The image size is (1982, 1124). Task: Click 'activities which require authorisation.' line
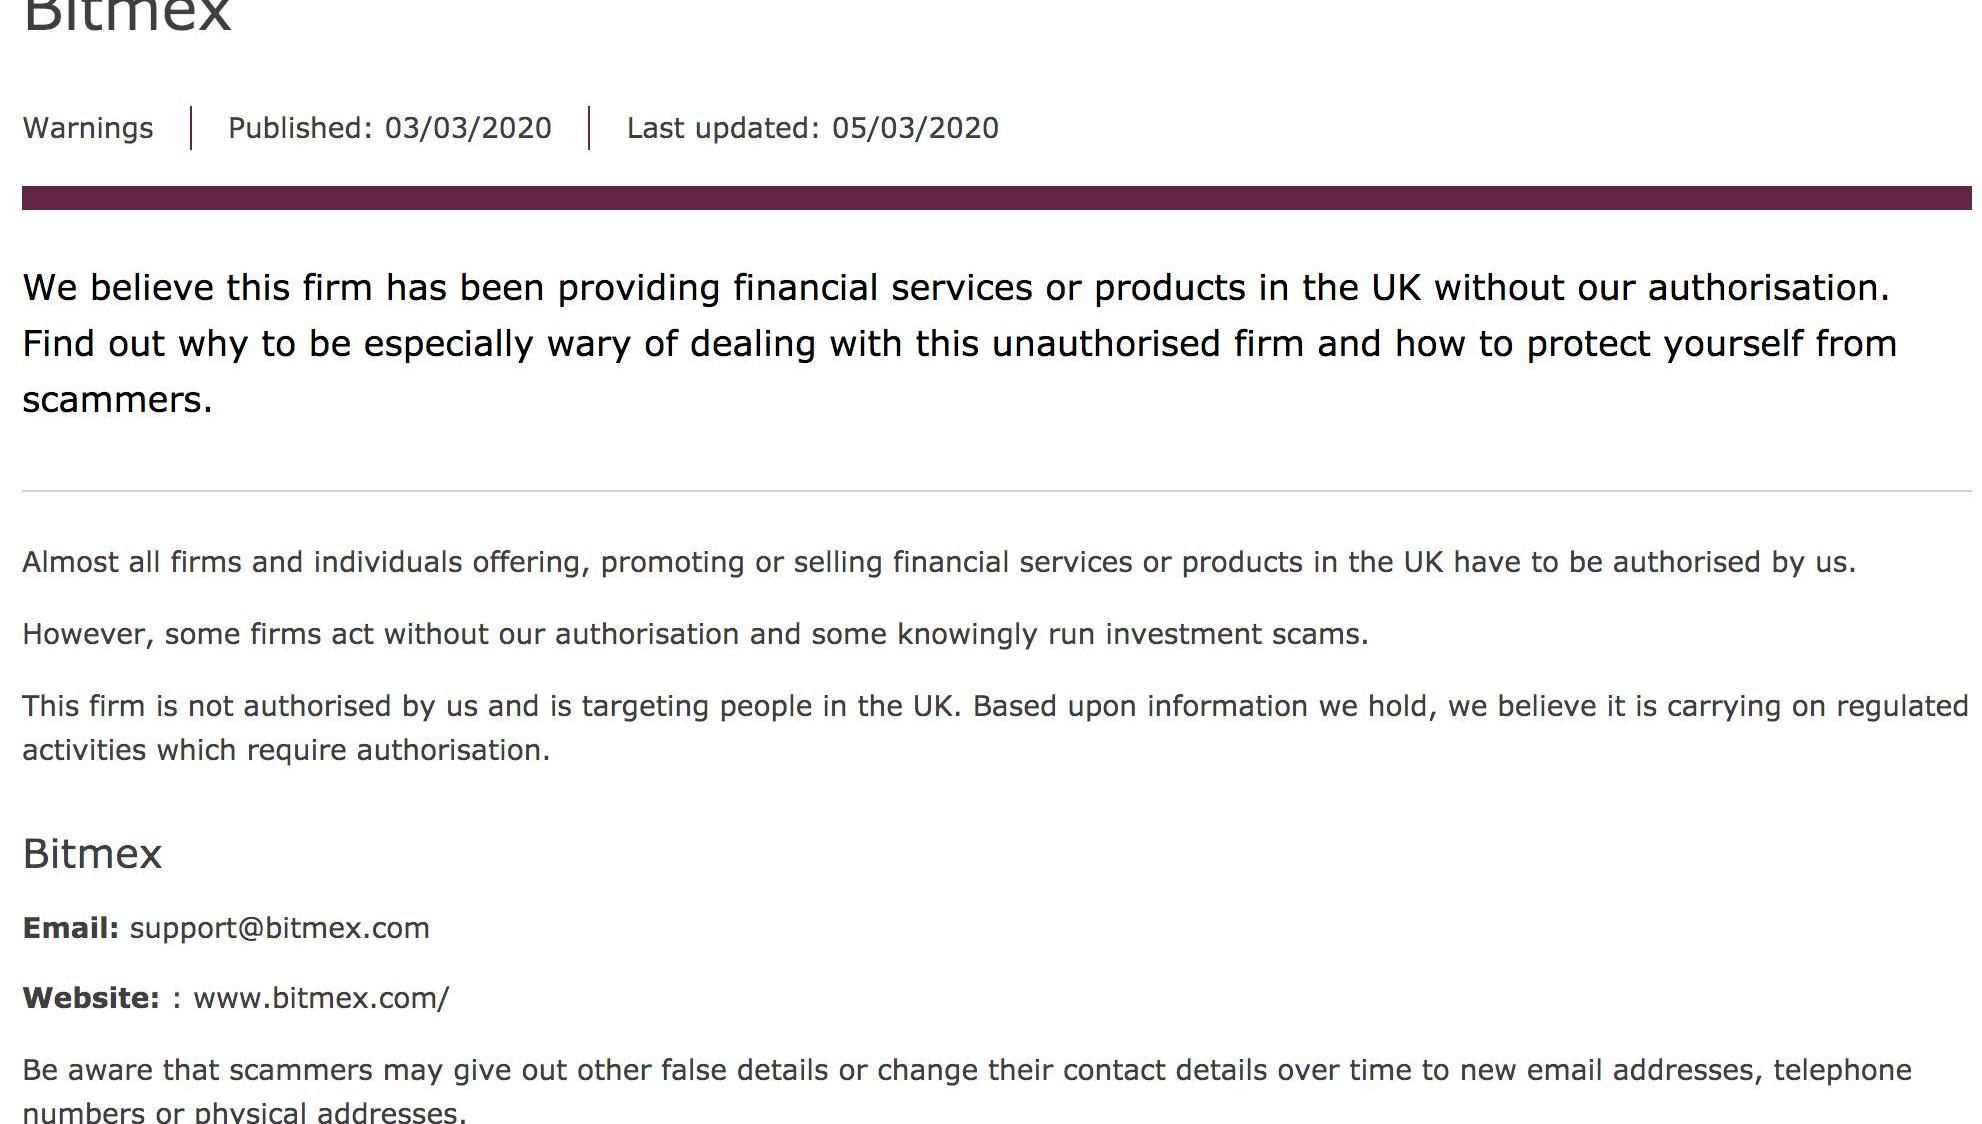(x=286, y=750)
